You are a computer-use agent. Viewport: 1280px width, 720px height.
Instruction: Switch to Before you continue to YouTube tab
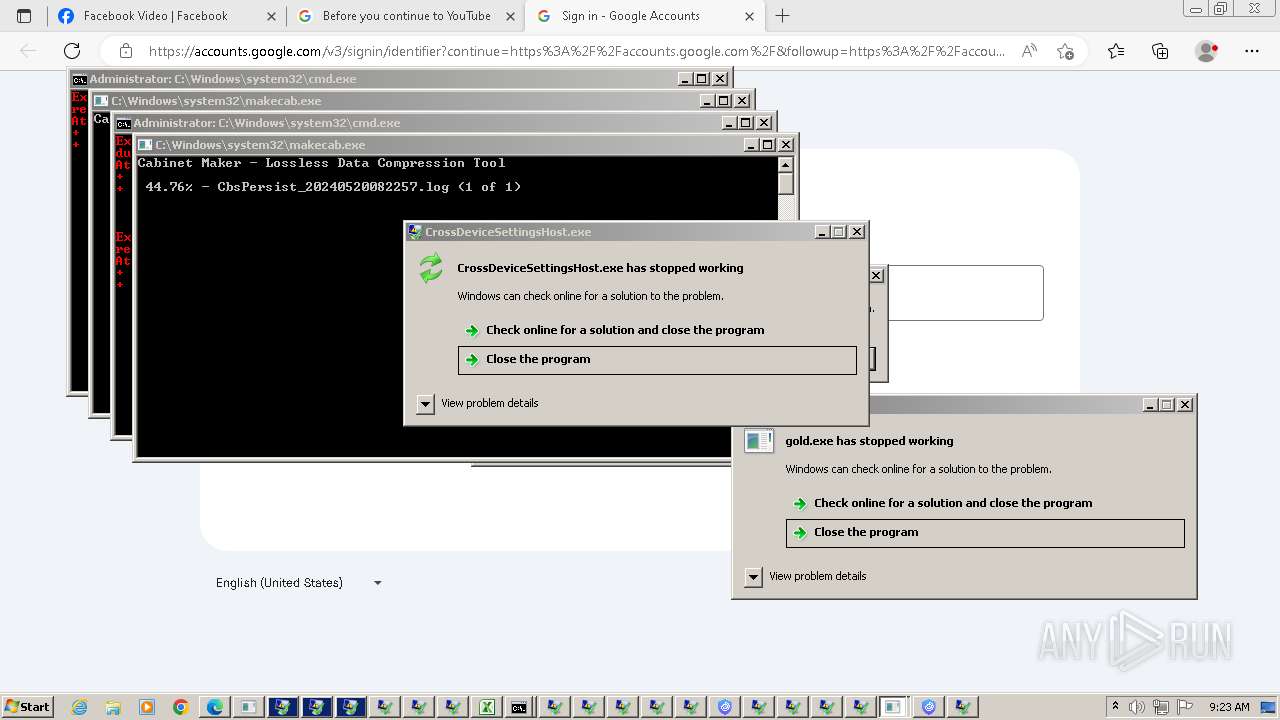tap(405, 16)
